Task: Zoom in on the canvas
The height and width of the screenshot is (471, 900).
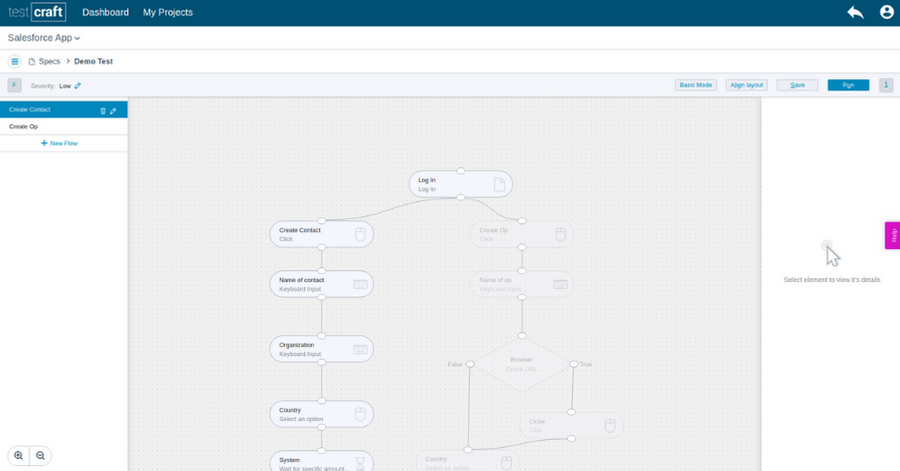Action: [19, 456]
